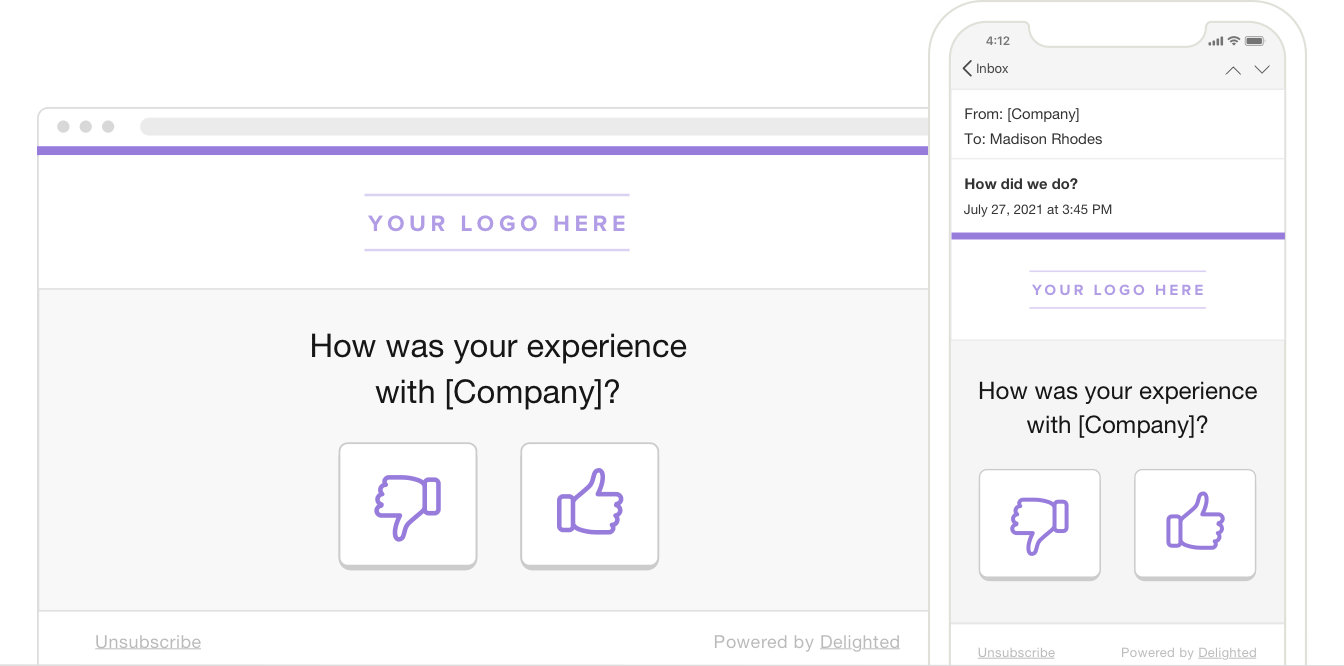Click Unsubscribe link in desktop email

pyautogui.click(x=148, y=642)
